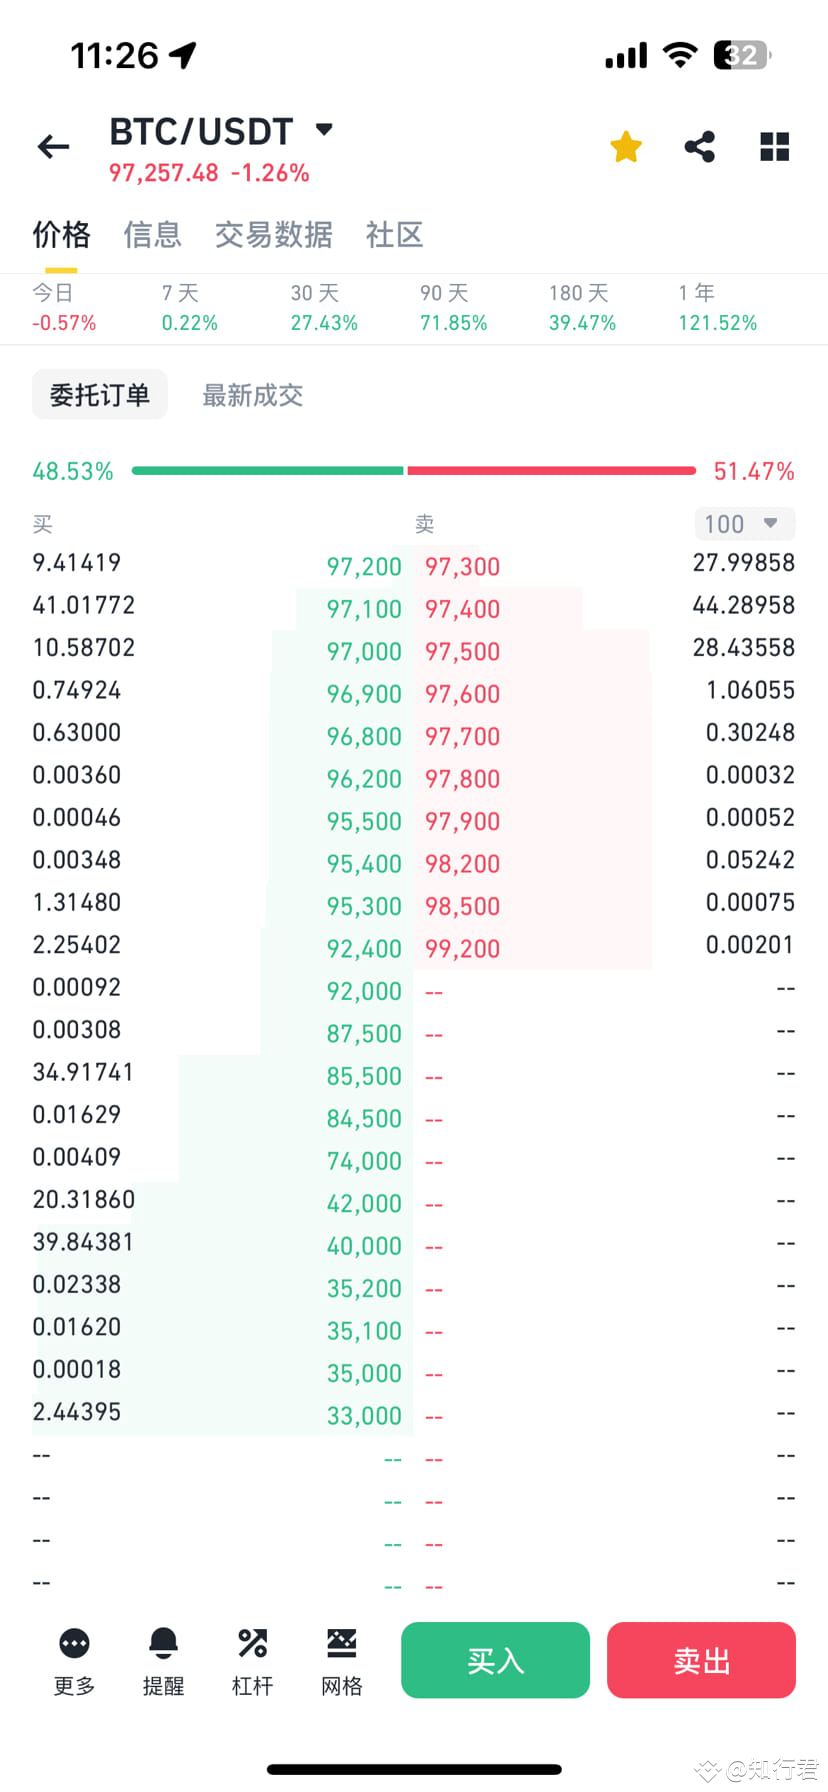
Task: Open the 更多 more options icon
Action: (74, 1662)
